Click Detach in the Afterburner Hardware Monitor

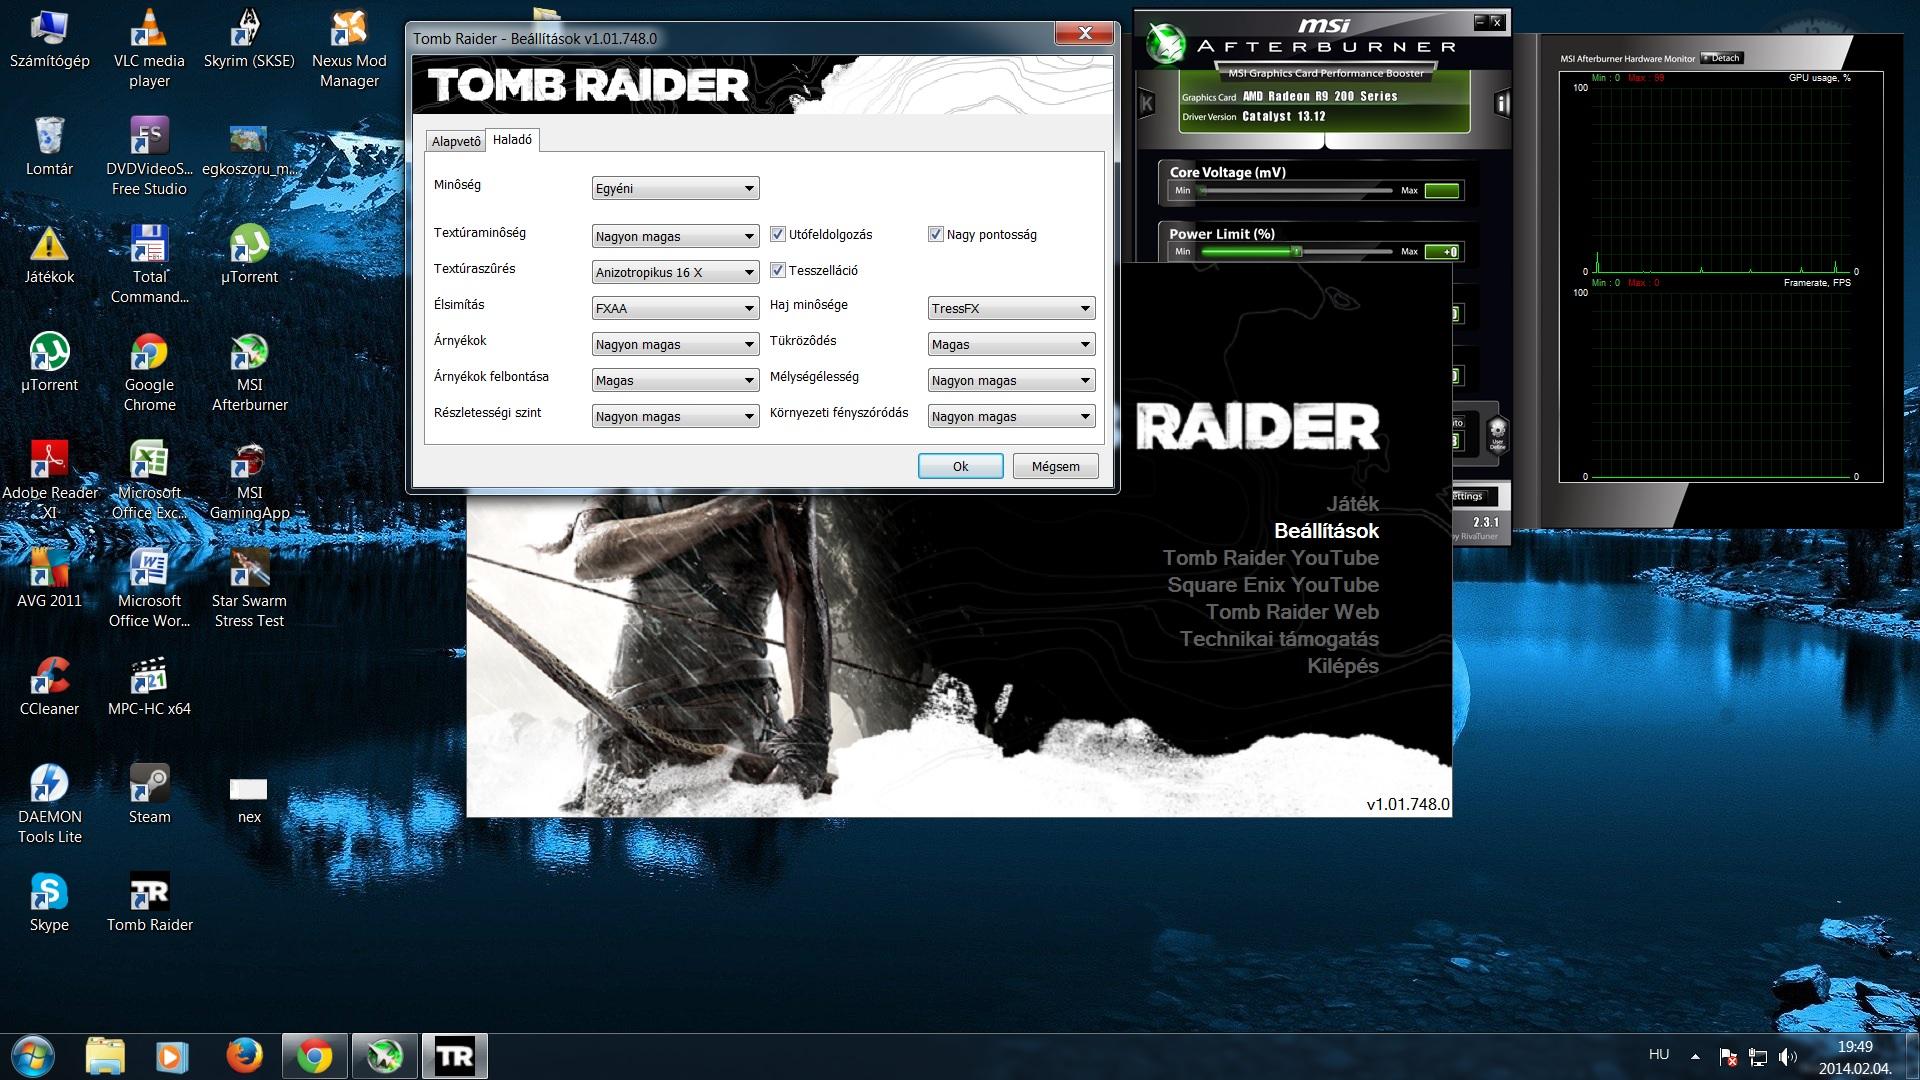[1721, 58]
